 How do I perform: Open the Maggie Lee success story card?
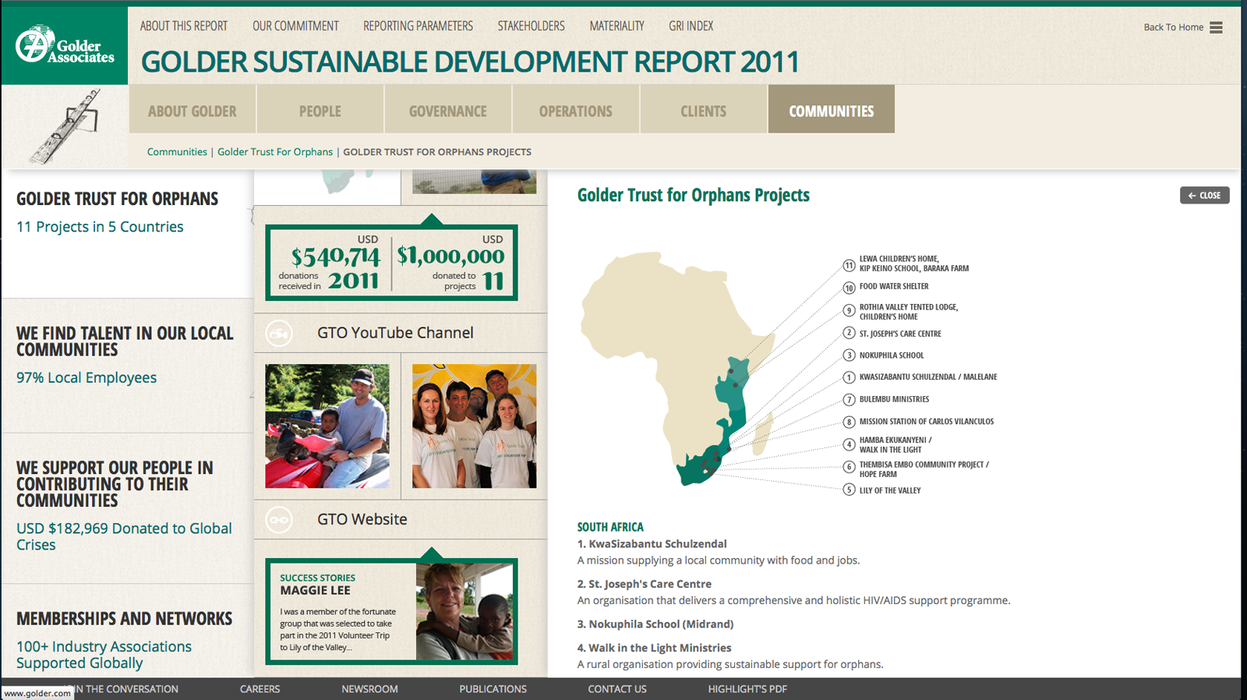point(391,611)
